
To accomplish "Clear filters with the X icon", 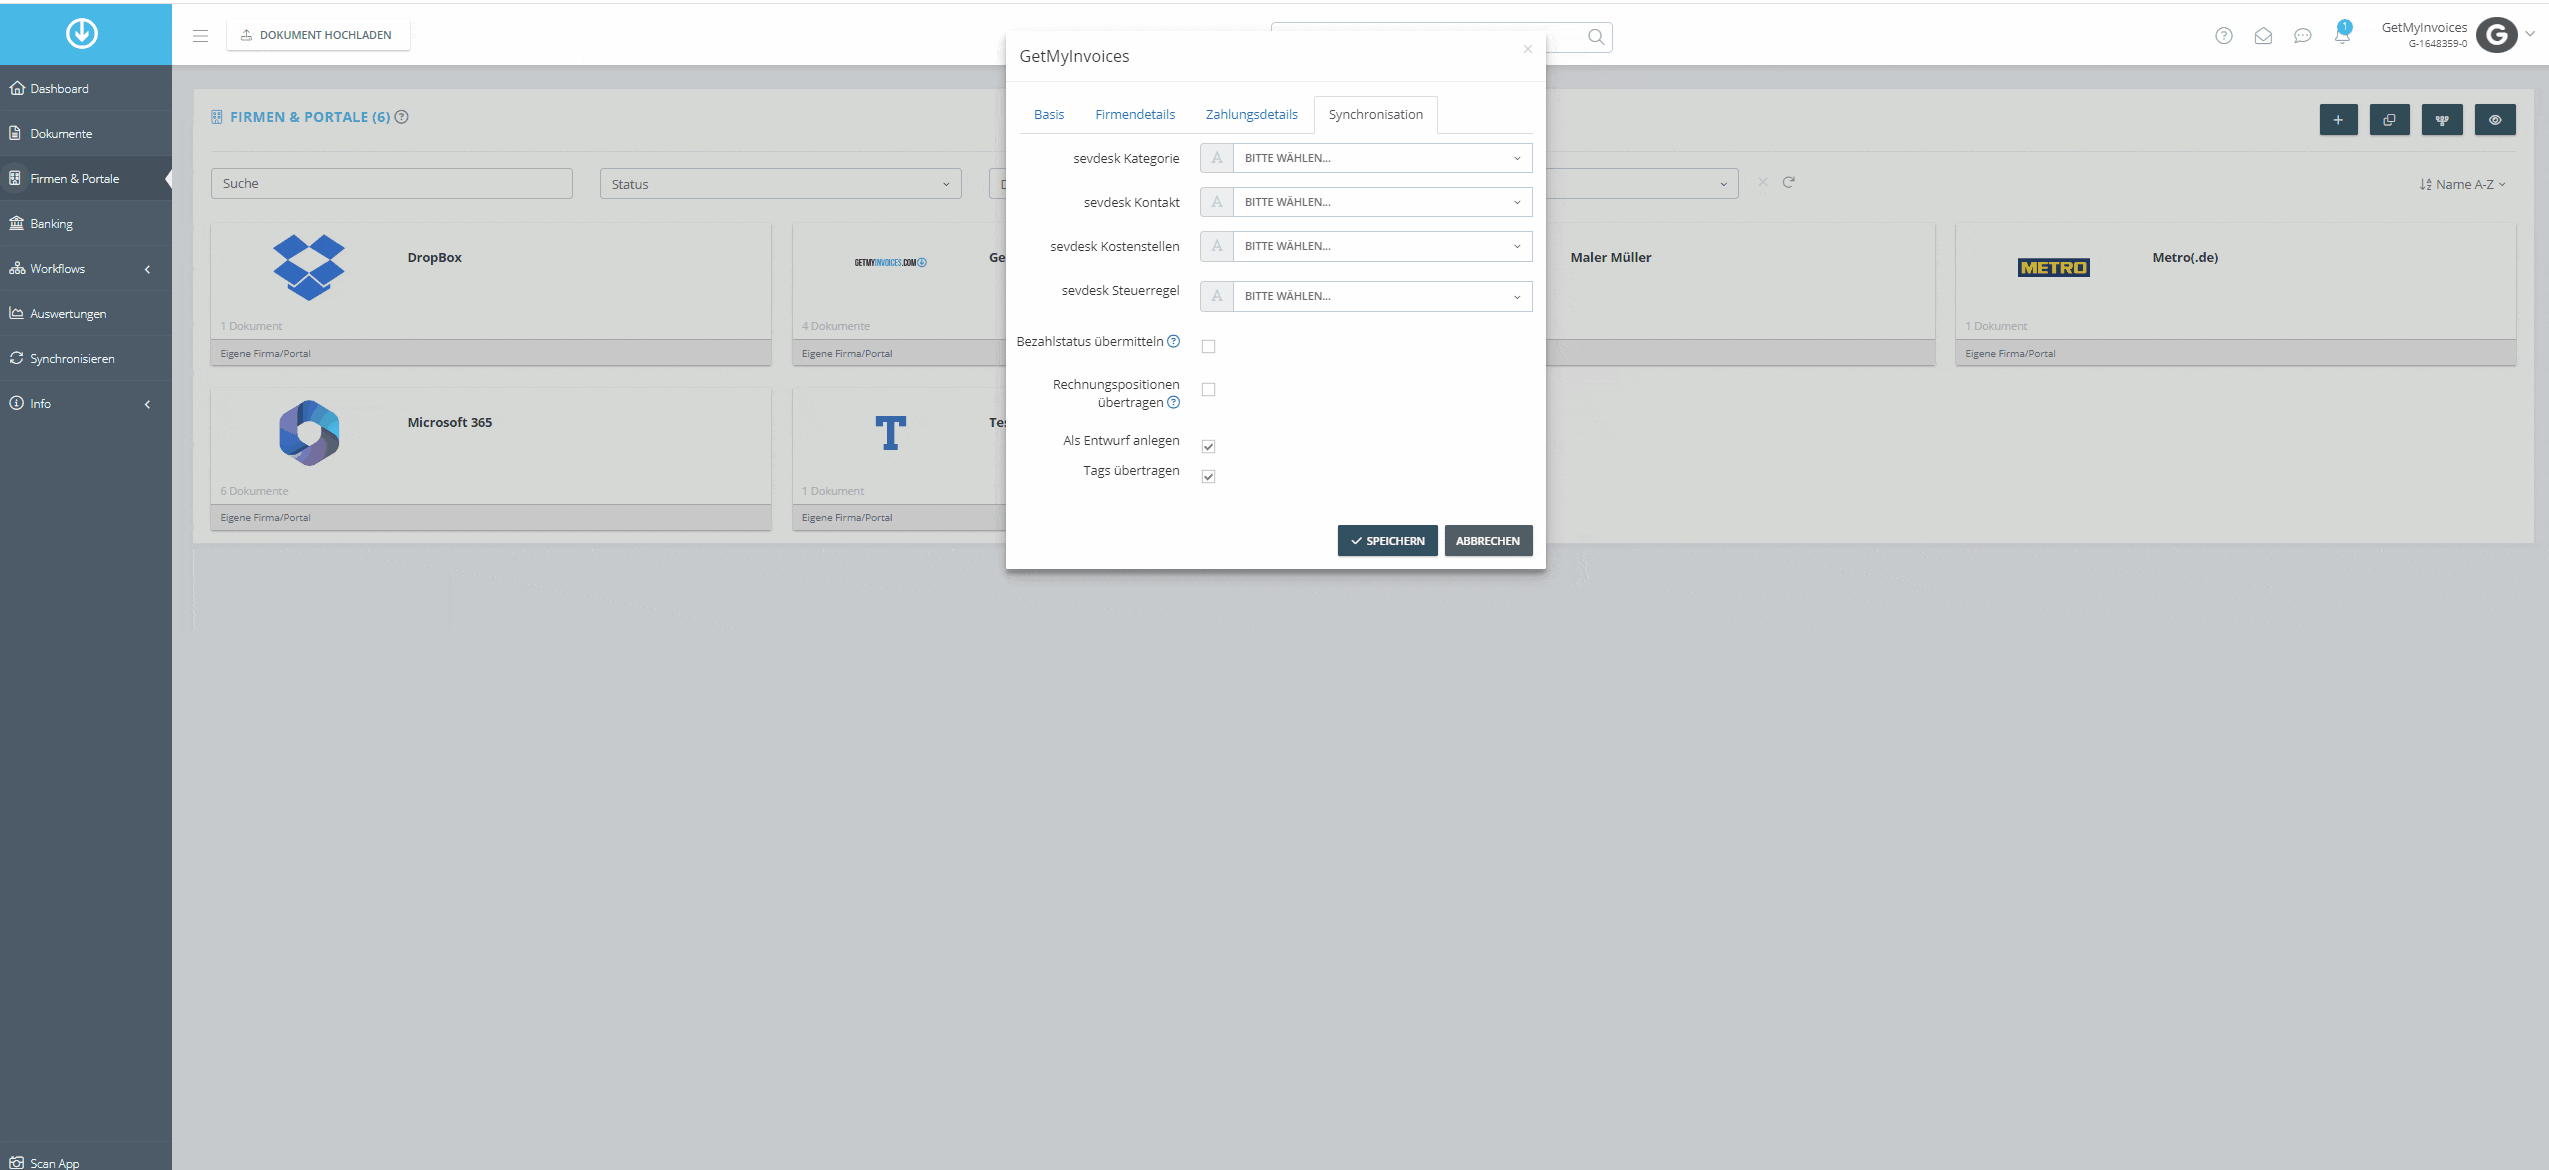I will click(1762, 182).
